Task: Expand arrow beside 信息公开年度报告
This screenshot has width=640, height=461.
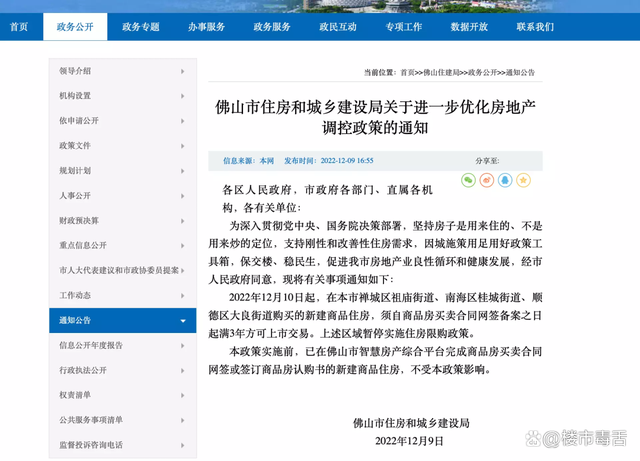Action: pyautogui.click(x=182, y=346)
